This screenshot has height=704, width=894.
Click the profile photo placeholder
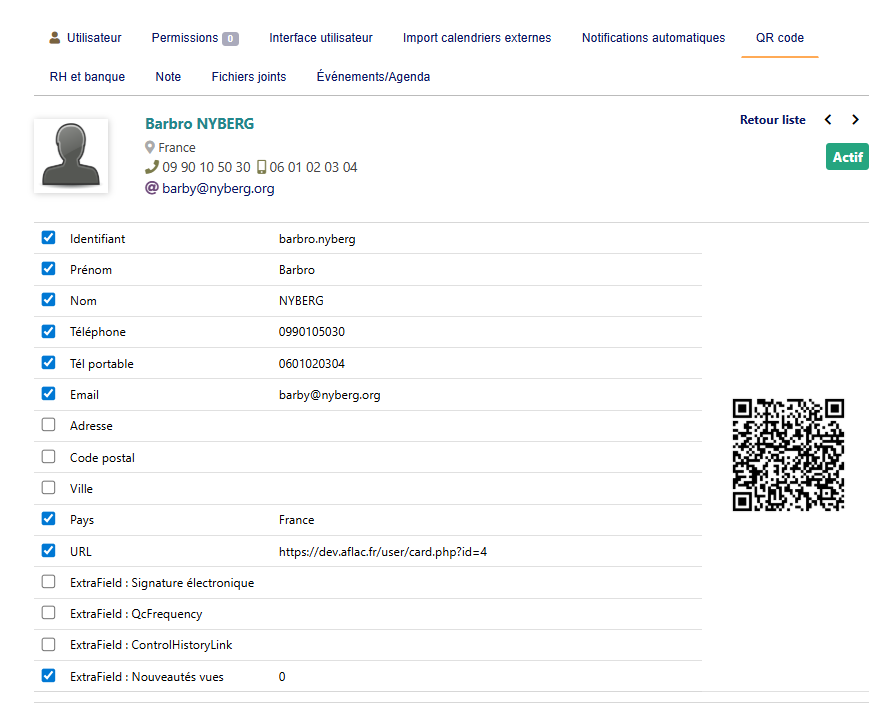71,156
